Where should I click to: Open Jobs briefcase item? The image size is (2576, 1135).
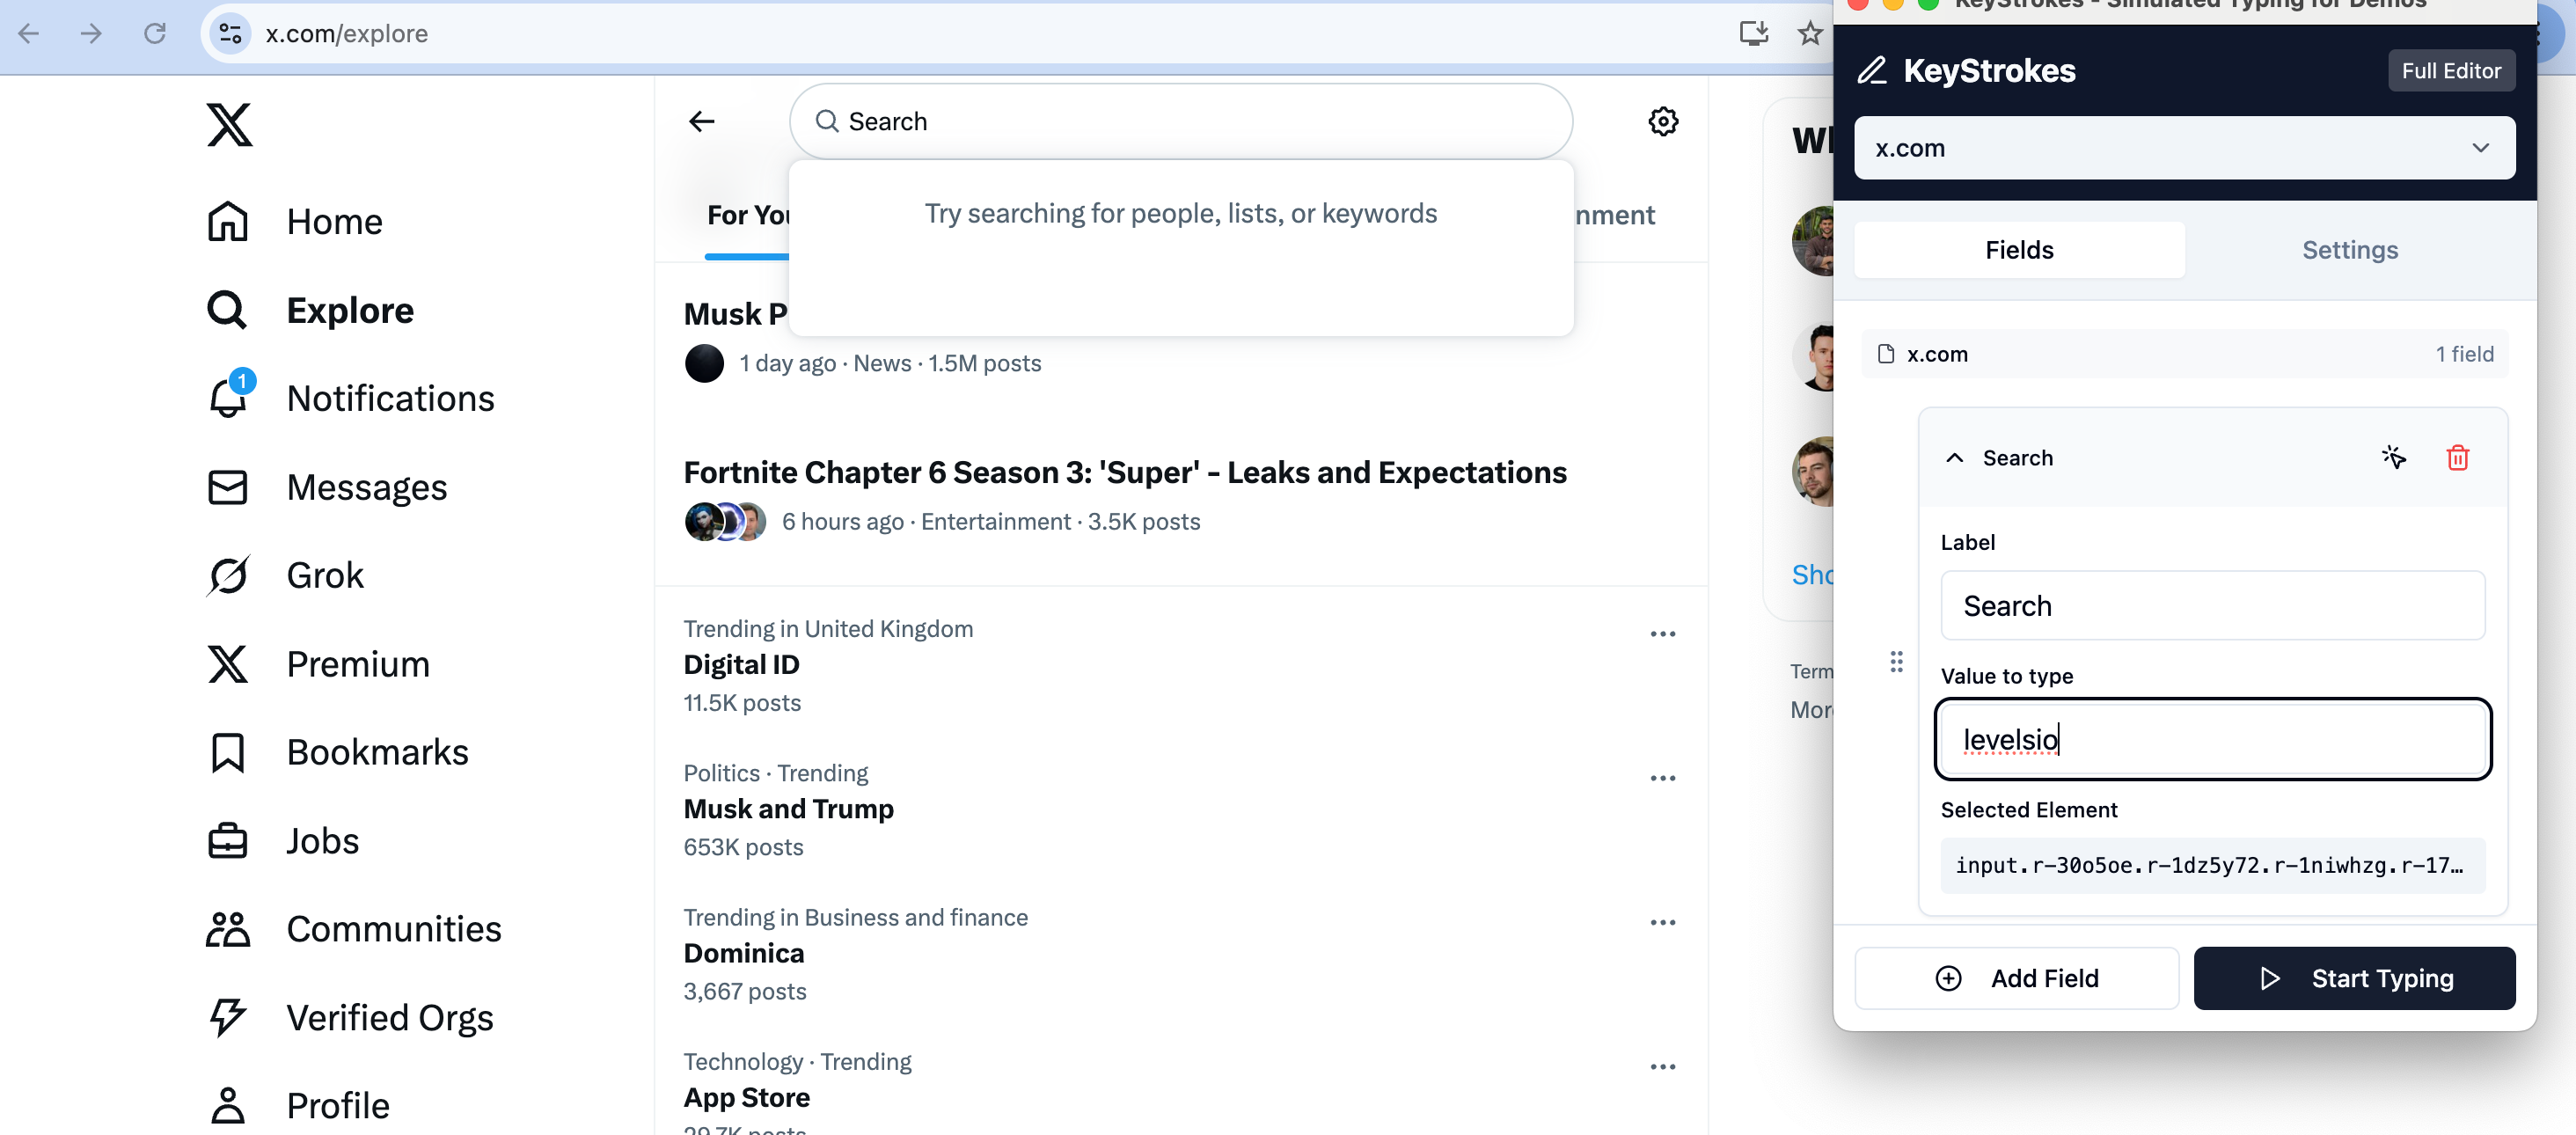[282, 841]
